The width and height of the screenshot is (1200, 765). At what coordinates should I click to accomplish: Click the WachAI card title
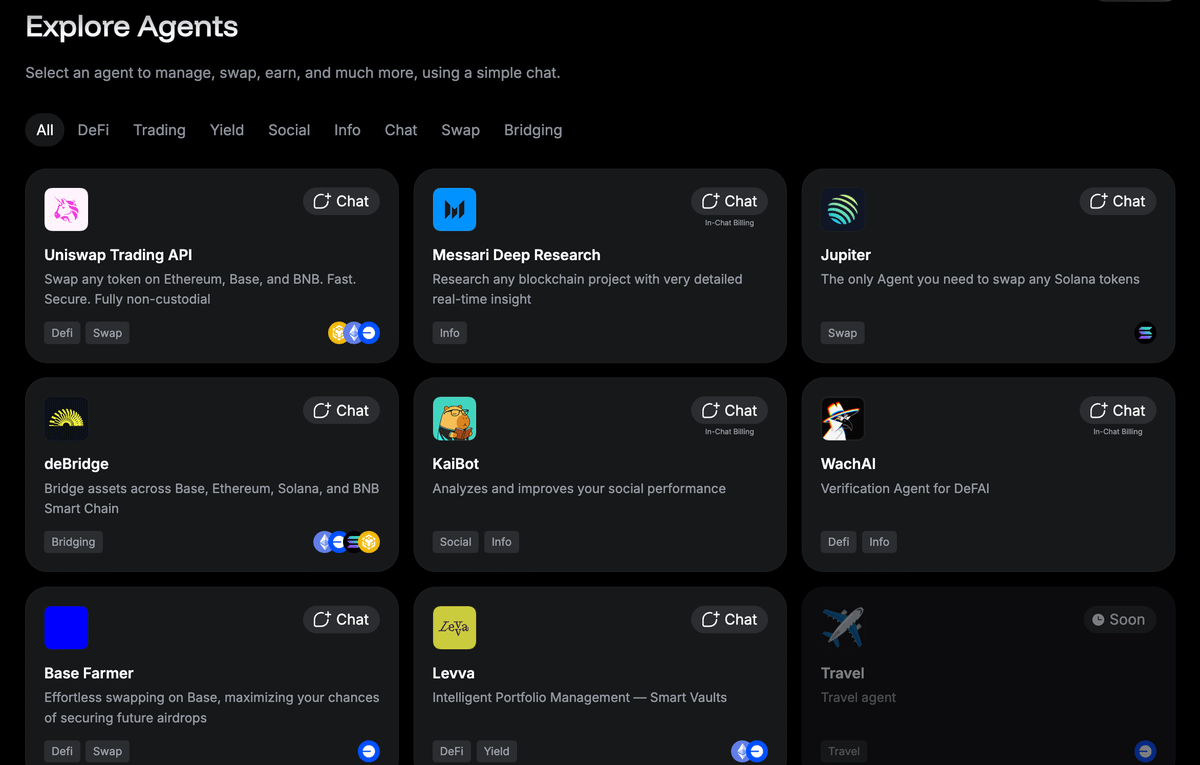tap(848, 464)
